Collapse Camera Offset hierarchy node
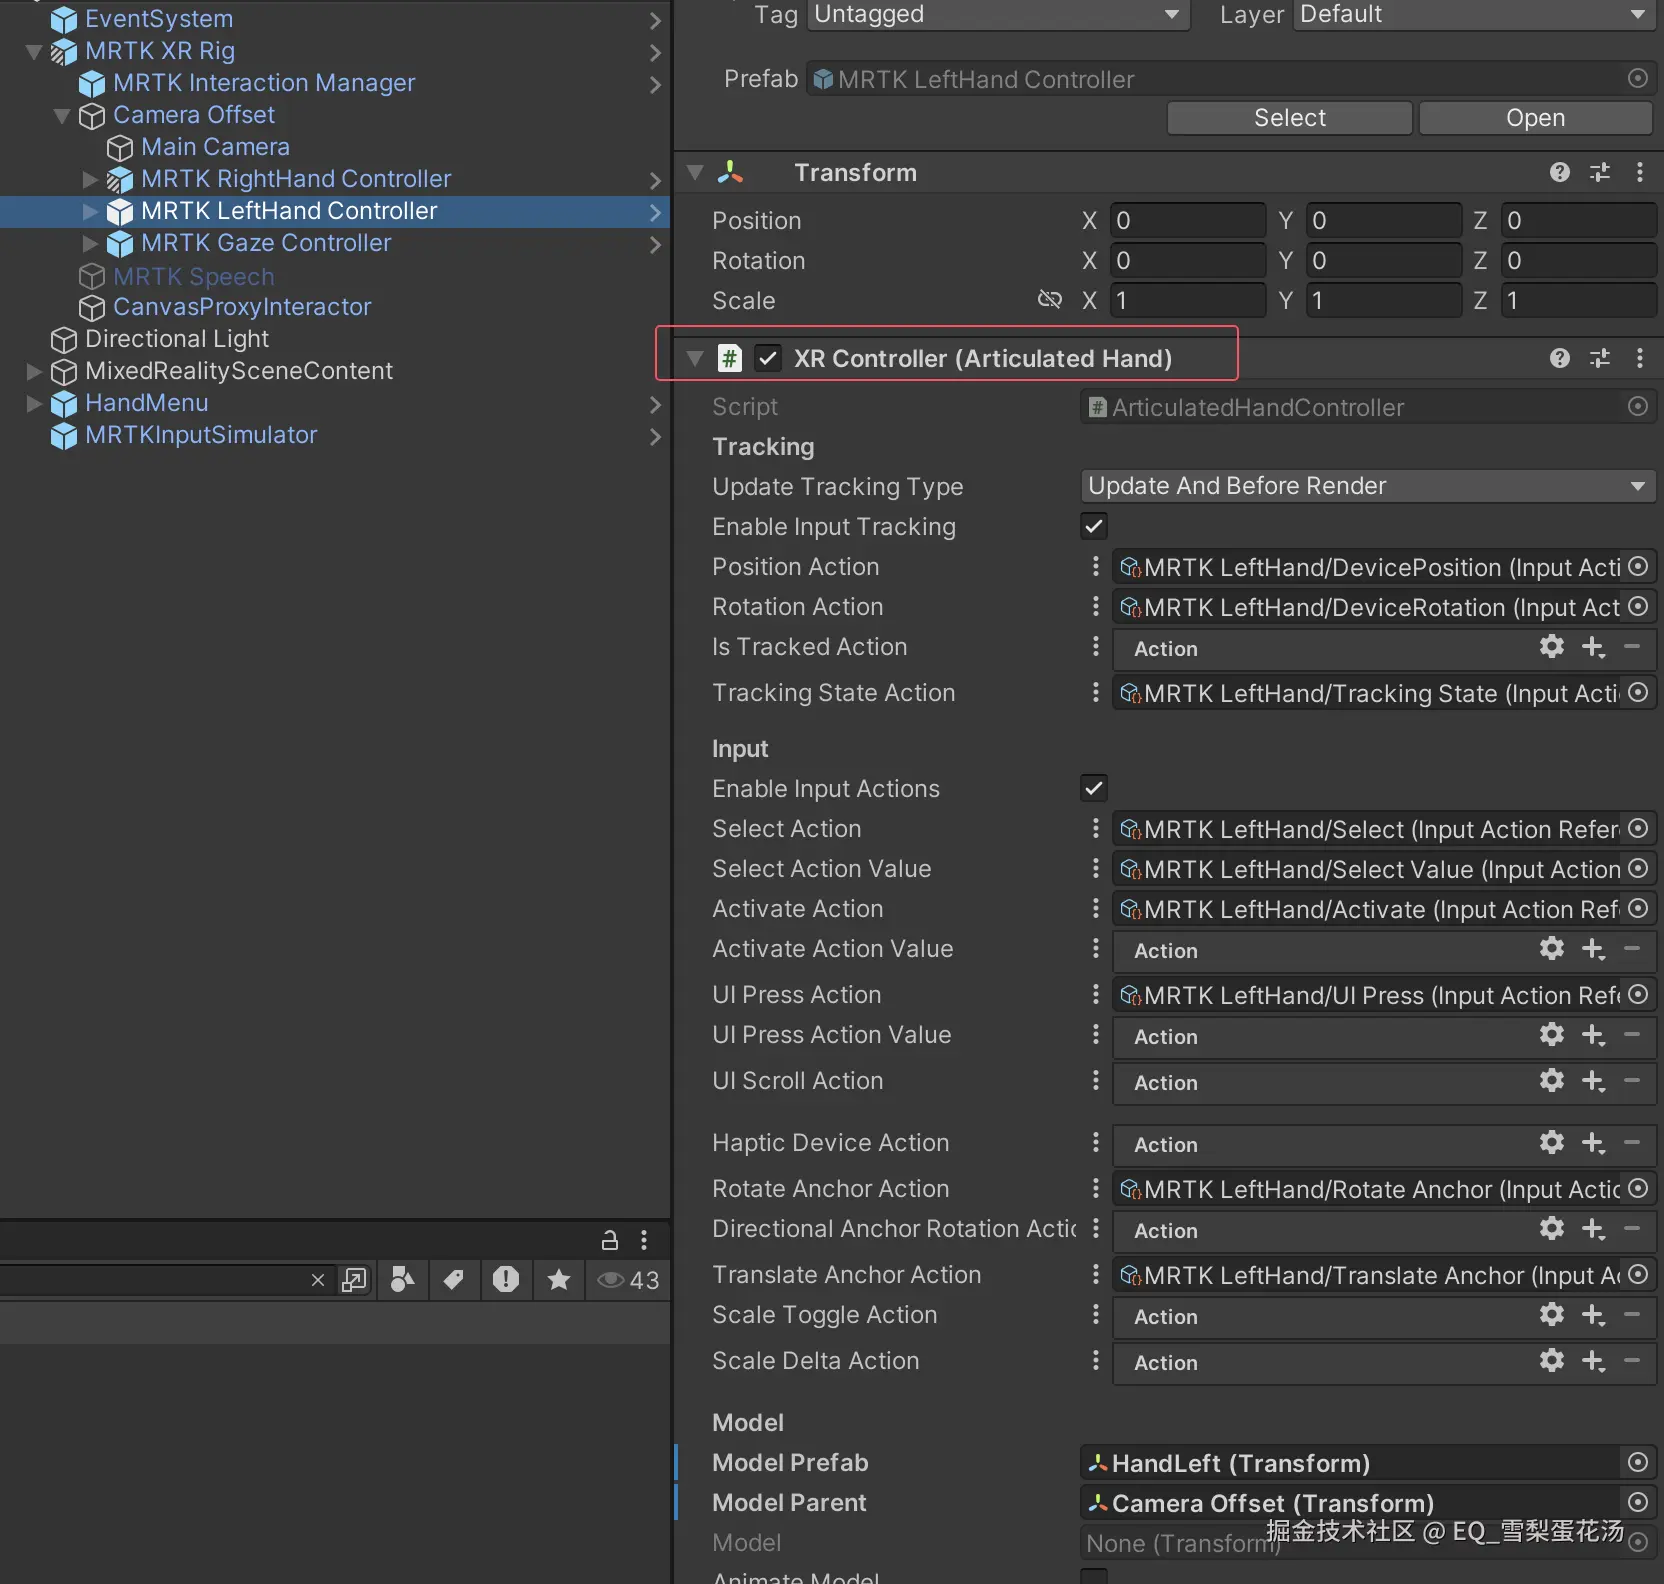Image resolution: width=1664 pixels, height=1584 pixels. [x=62, y=115]
